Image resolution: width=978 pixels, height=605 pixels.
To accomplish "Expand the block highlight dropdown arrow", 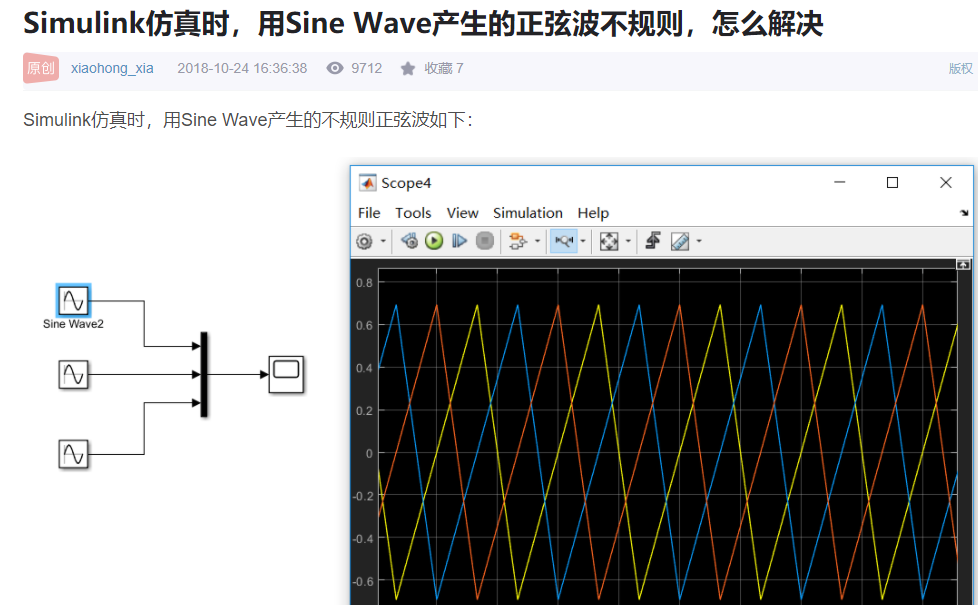I will tap(537, 240).
